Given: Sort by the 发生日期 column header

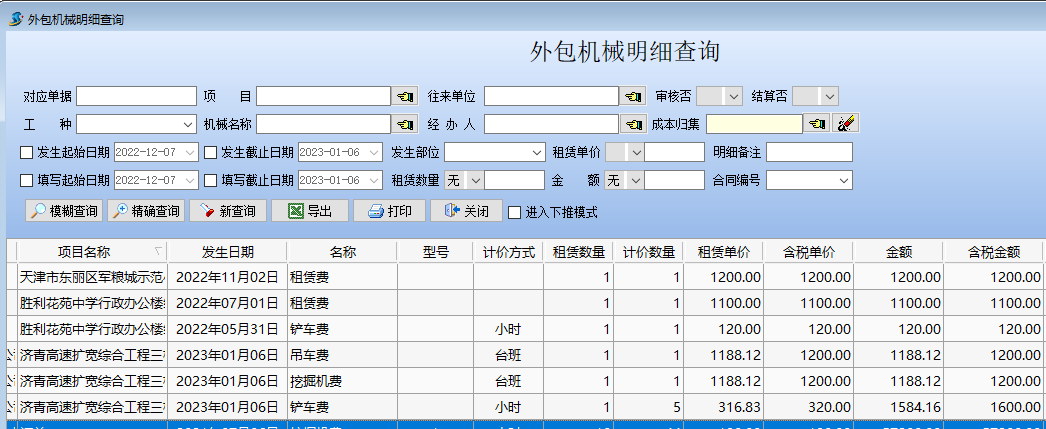Looking at the screenshot, I should (227, 252).
